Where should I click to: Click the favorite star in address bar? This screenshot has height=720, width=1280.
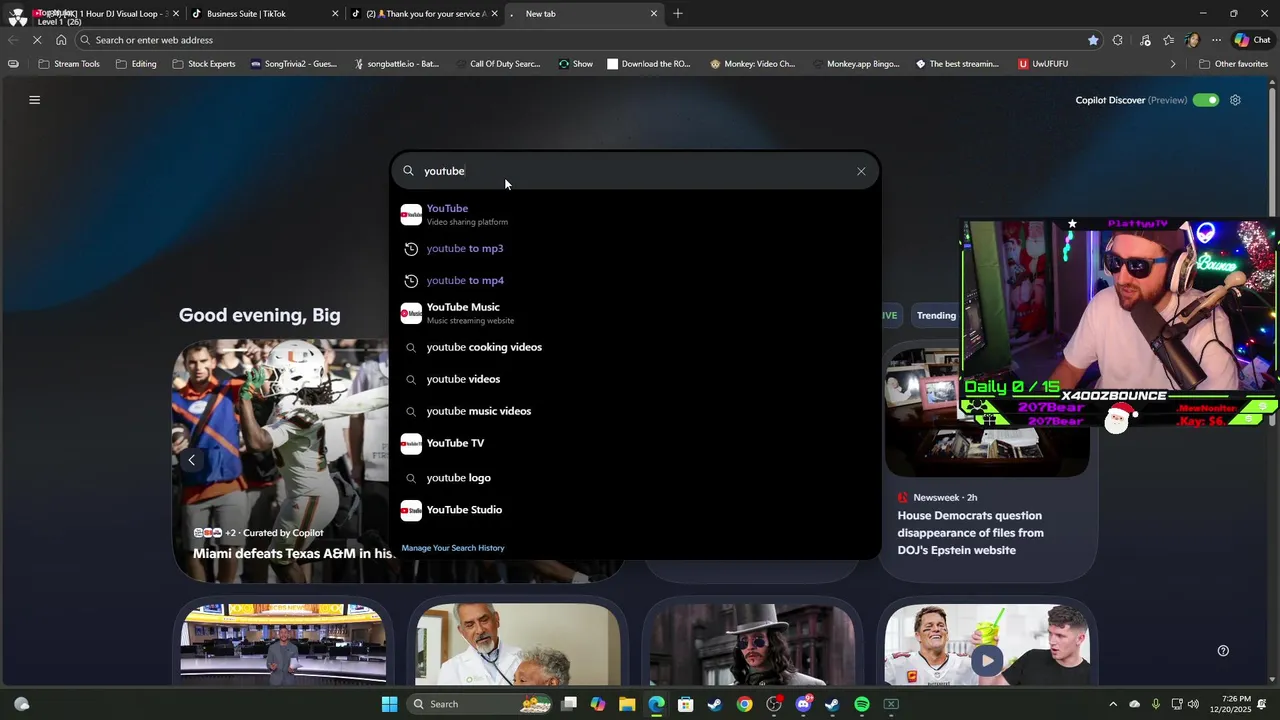(x=1093, y=40)
